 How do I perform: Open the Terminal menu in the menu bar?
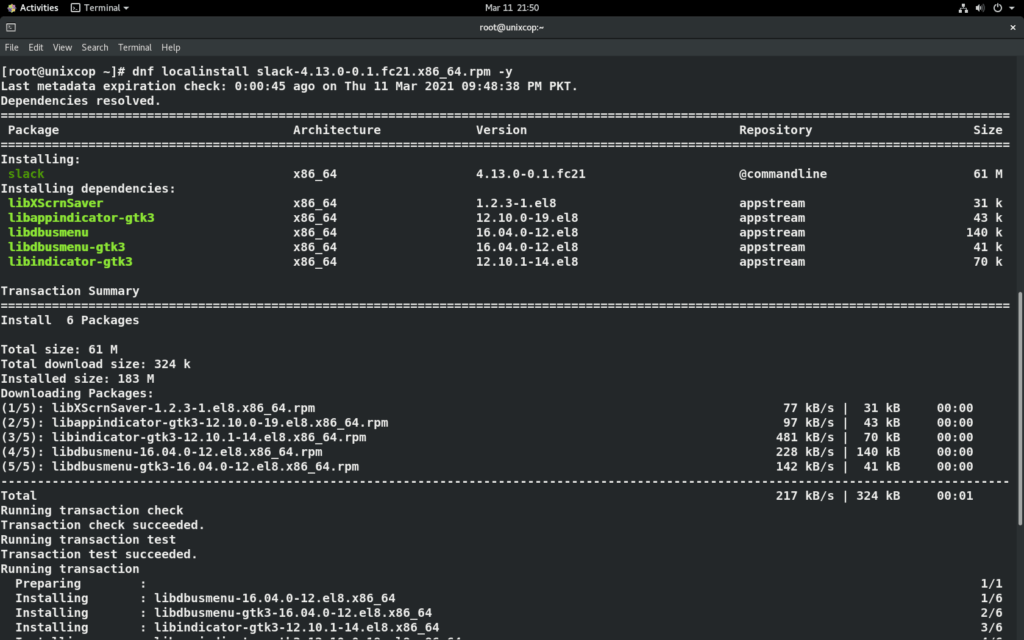coord(135,48)
